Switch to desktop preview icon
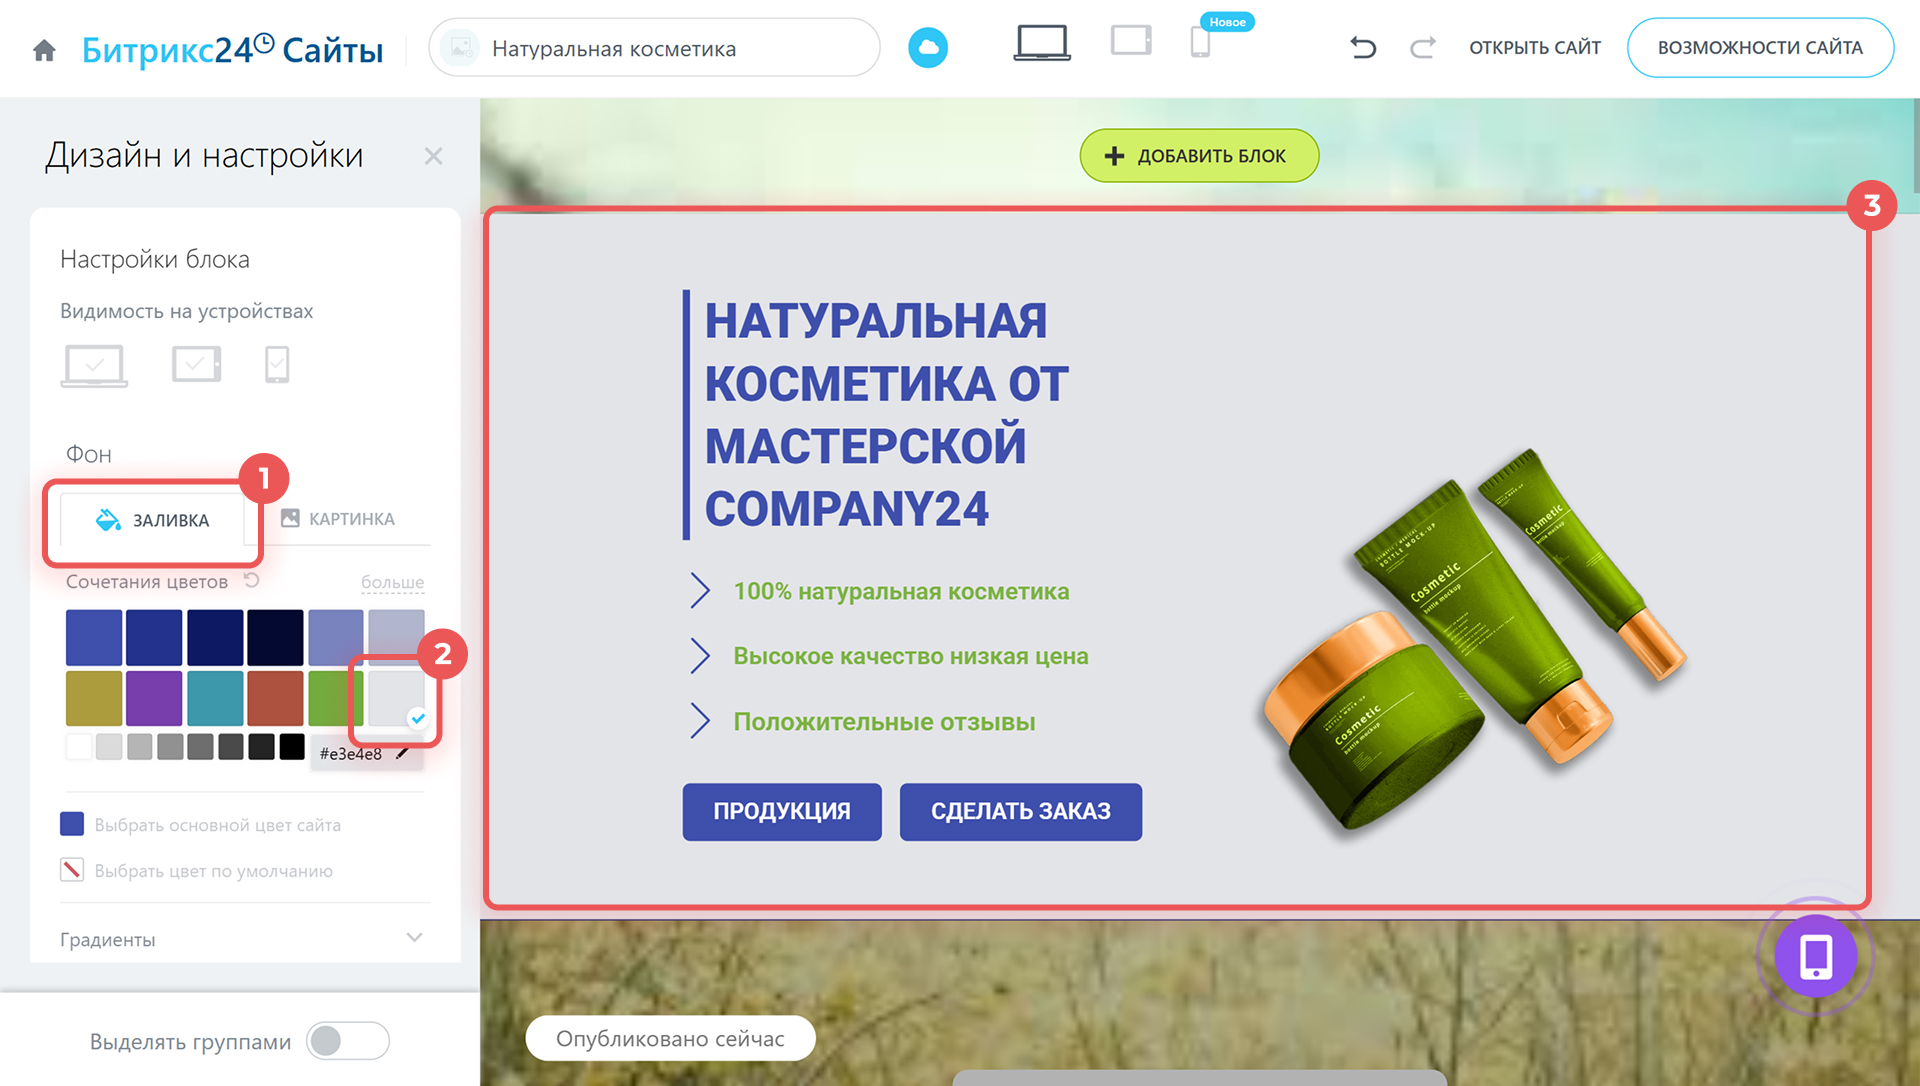This screenshot has height=1086, width=1920. click(x=1042, y=43)
